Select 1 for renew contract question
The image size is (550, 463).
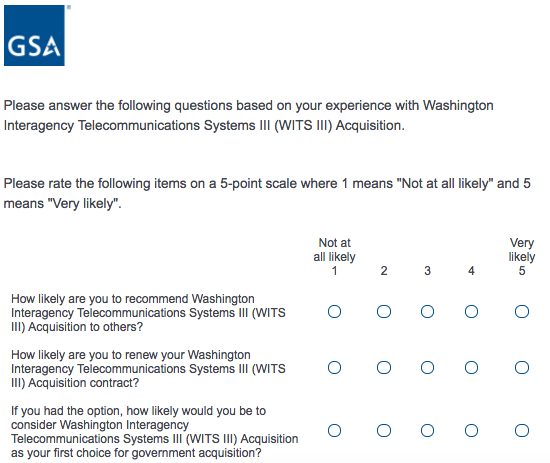(x=334, y=368)
